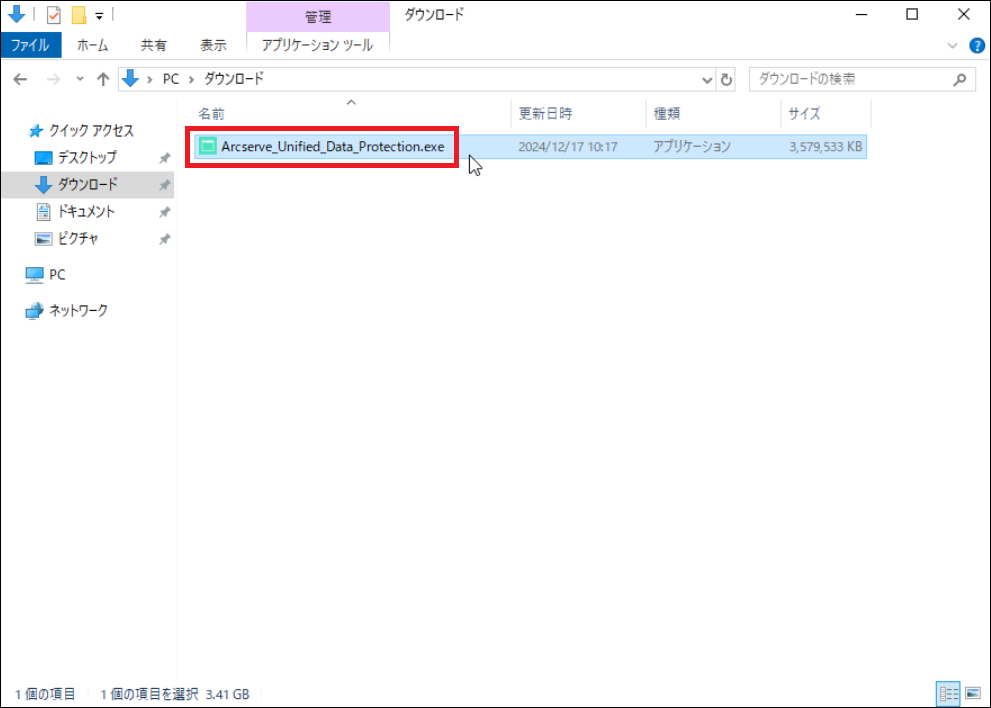The image size is (991, 708).
Task: Sort by the 種類 column header
Action: tap(667, 114)
